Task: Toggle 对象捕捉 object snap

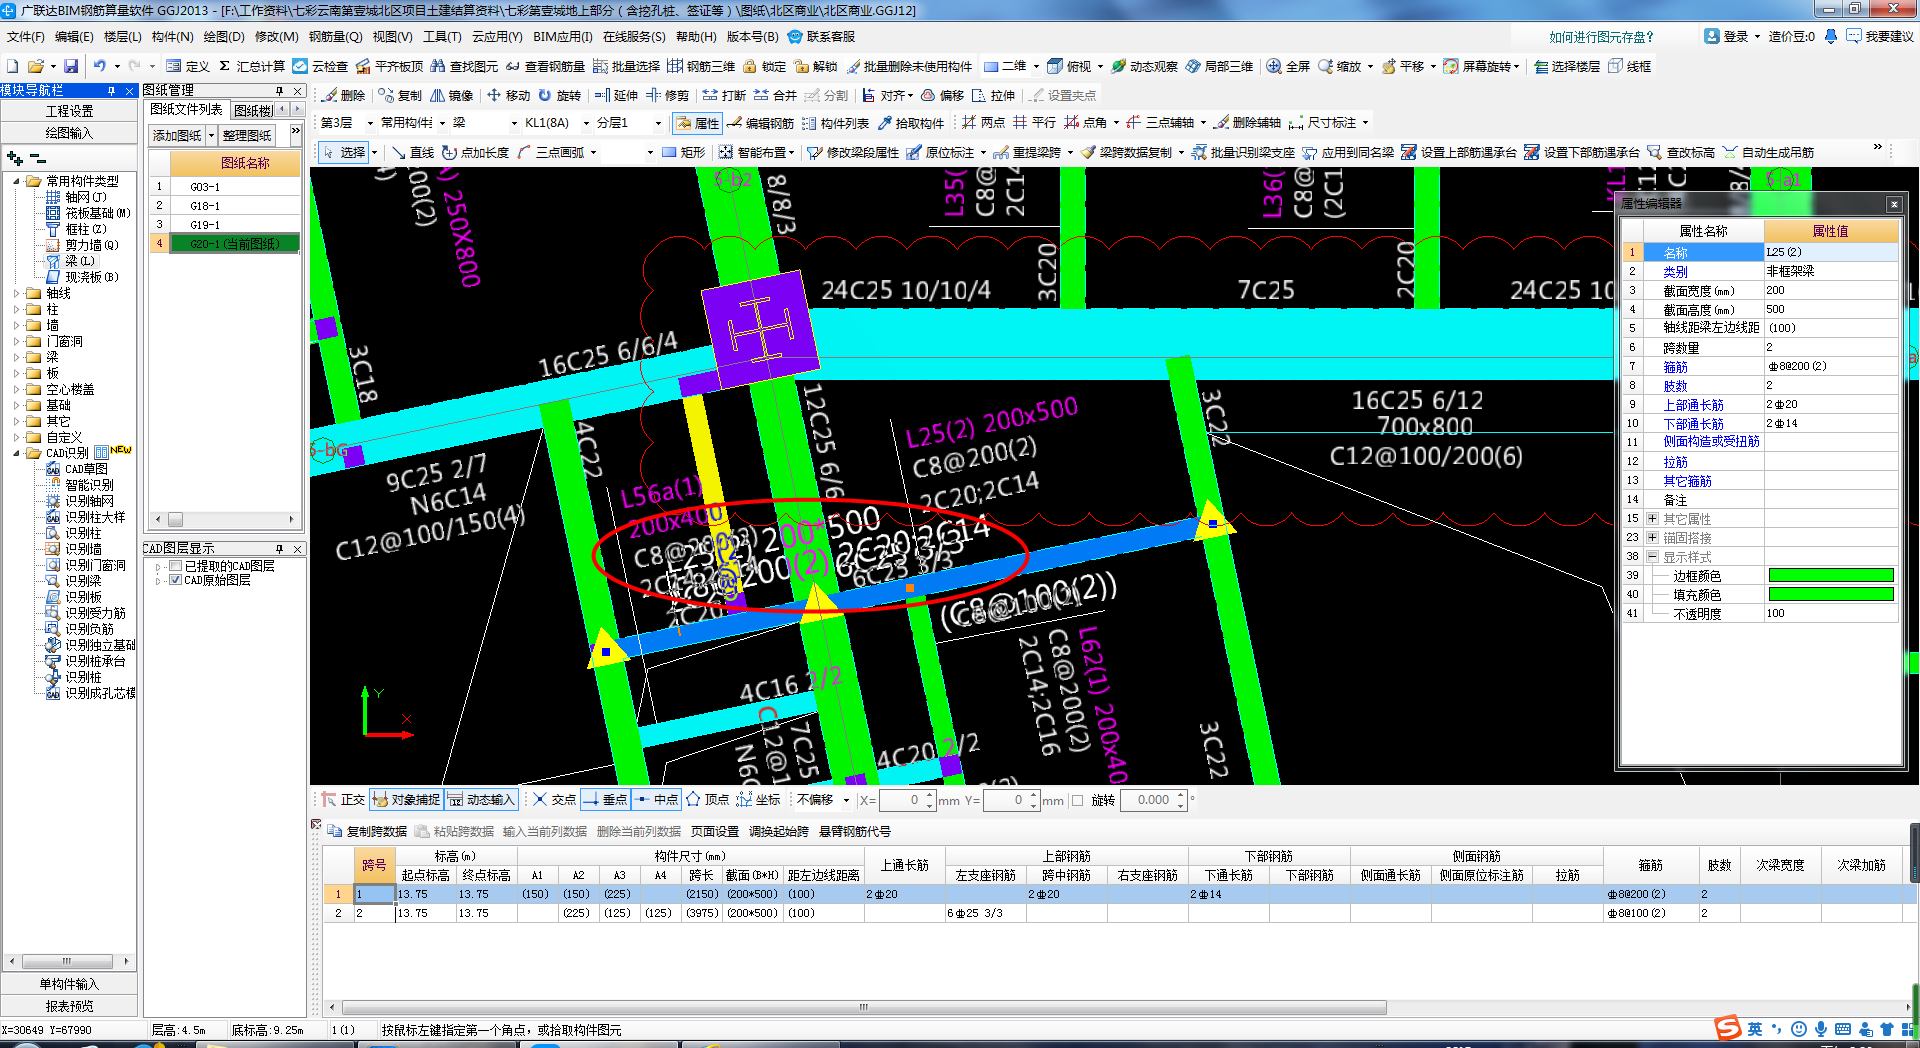Action: (x=406, y=799)
